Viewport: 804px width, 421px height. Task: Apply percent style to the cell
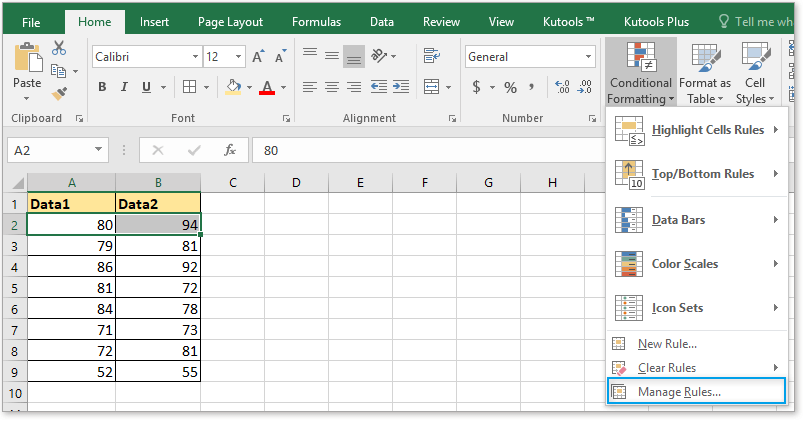click(510, 87)
